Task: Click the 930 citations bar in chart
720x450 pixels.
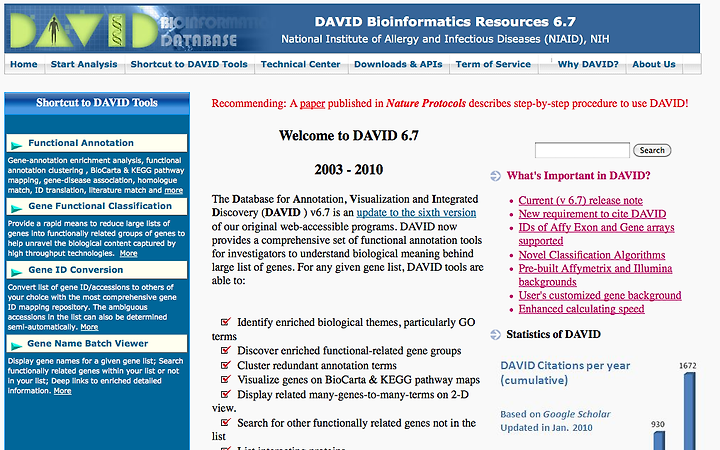Action: coord(659,440)
